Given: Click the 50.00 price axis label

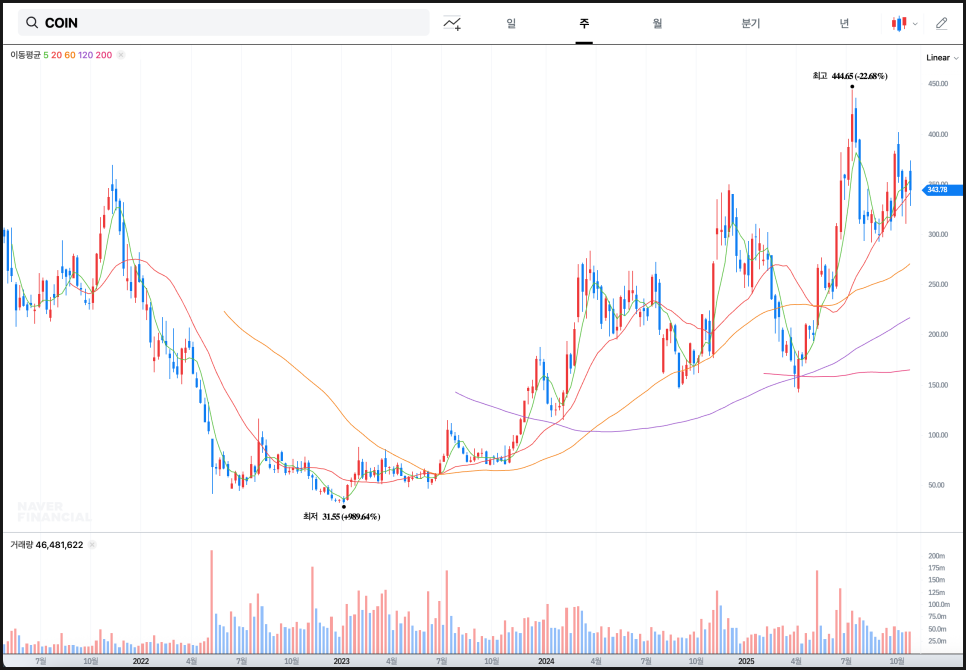Looking at the screenshot, I should (936, 485).
